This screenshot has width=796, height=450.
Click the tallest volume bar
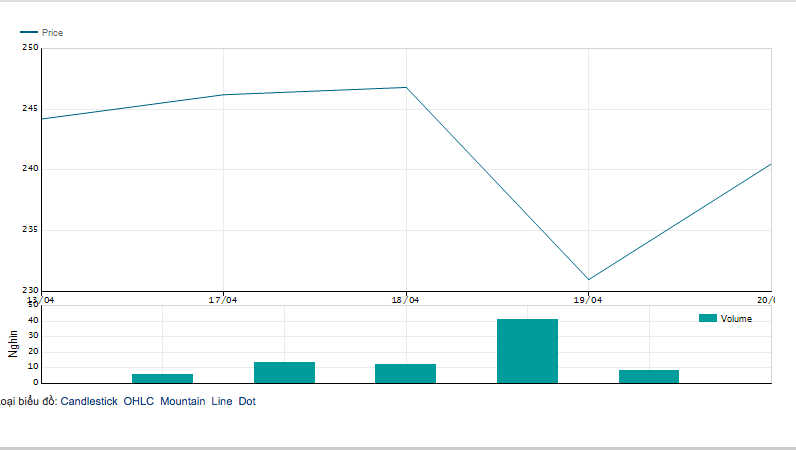(x=527, y=351)
